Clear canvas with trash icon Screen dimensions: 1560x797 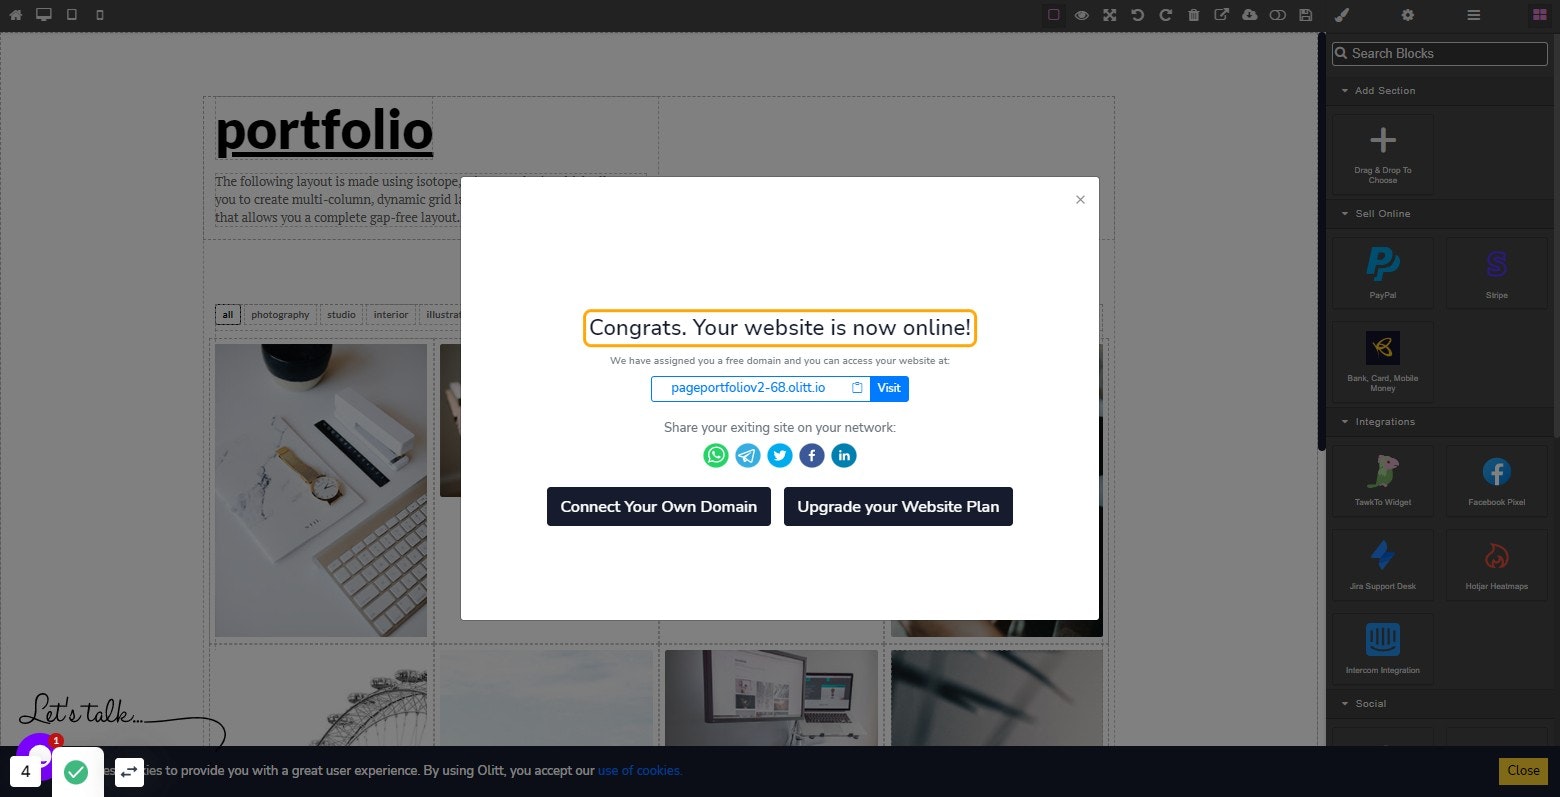coord(1194,15)
